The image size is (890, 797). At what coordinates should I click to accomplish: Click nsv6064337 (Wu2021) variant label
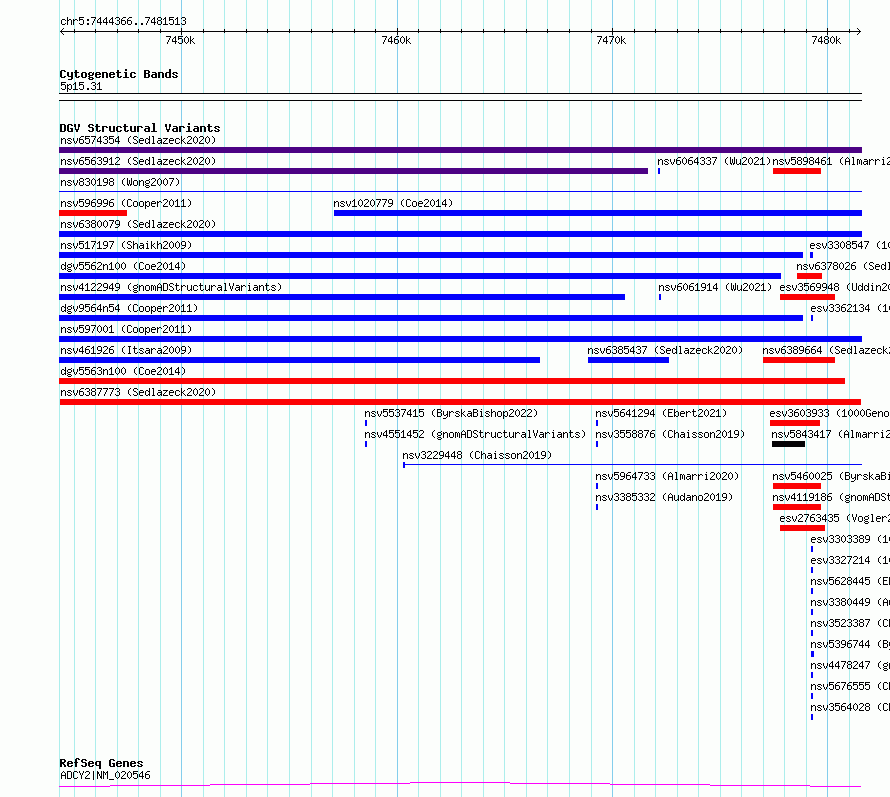point(714,161)
